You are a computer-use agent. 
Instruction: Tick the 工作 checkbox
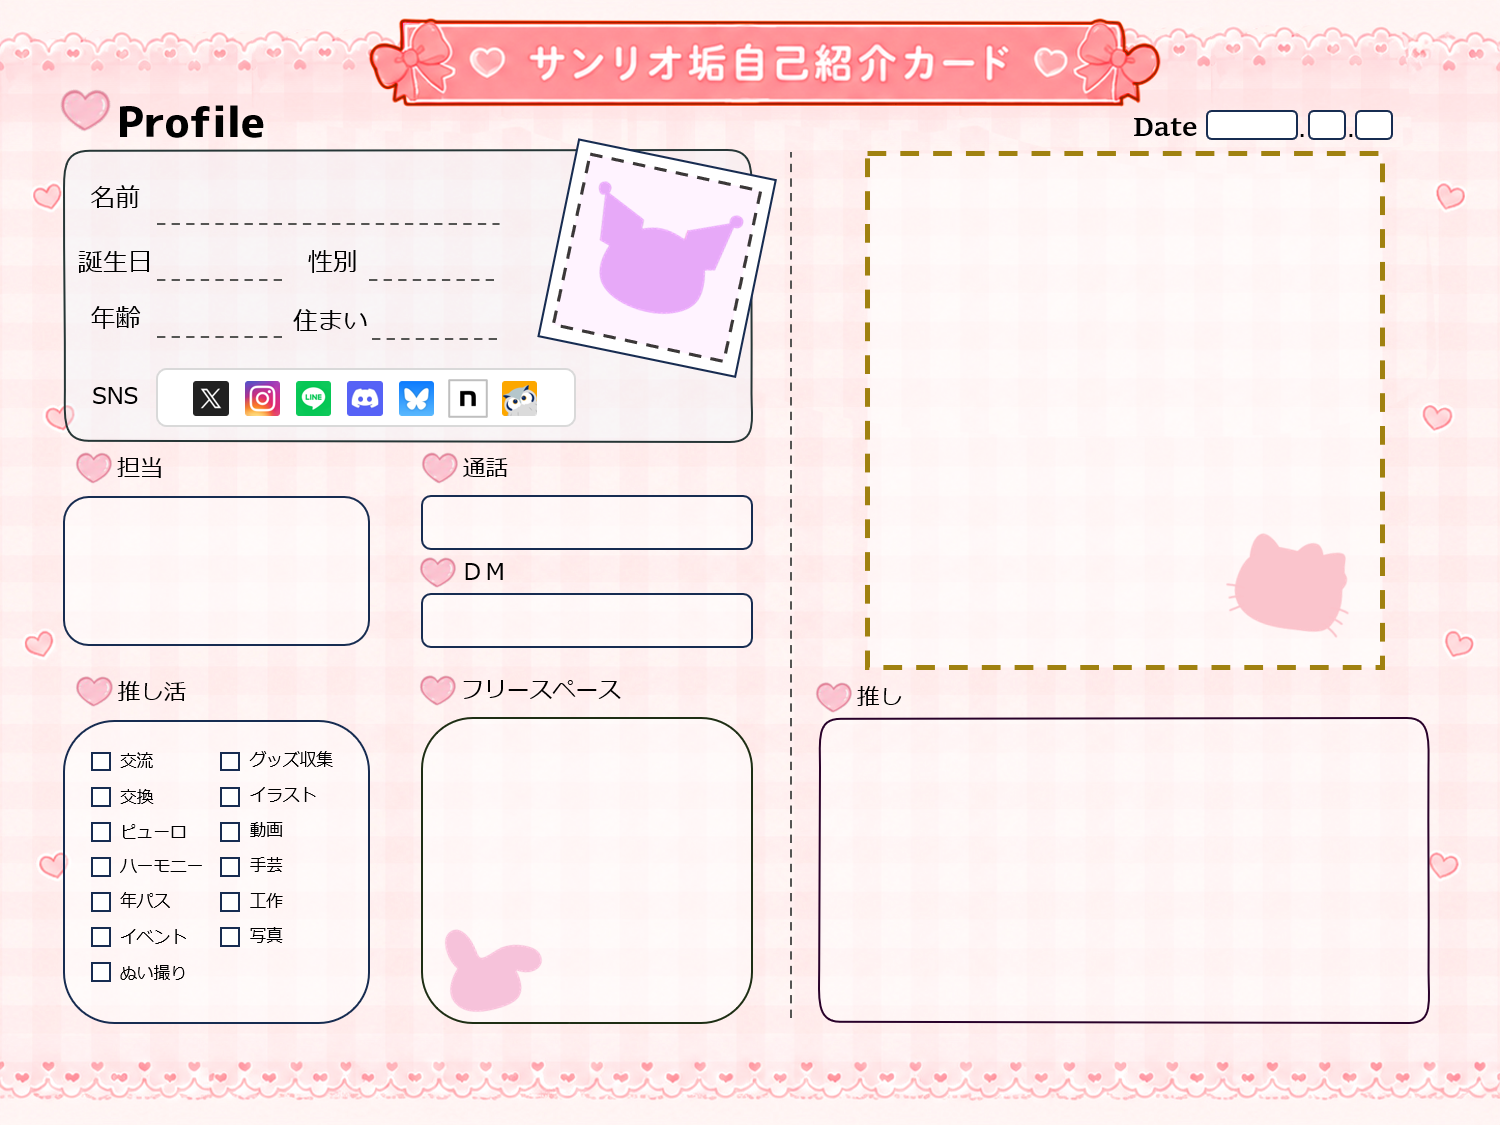230,902
